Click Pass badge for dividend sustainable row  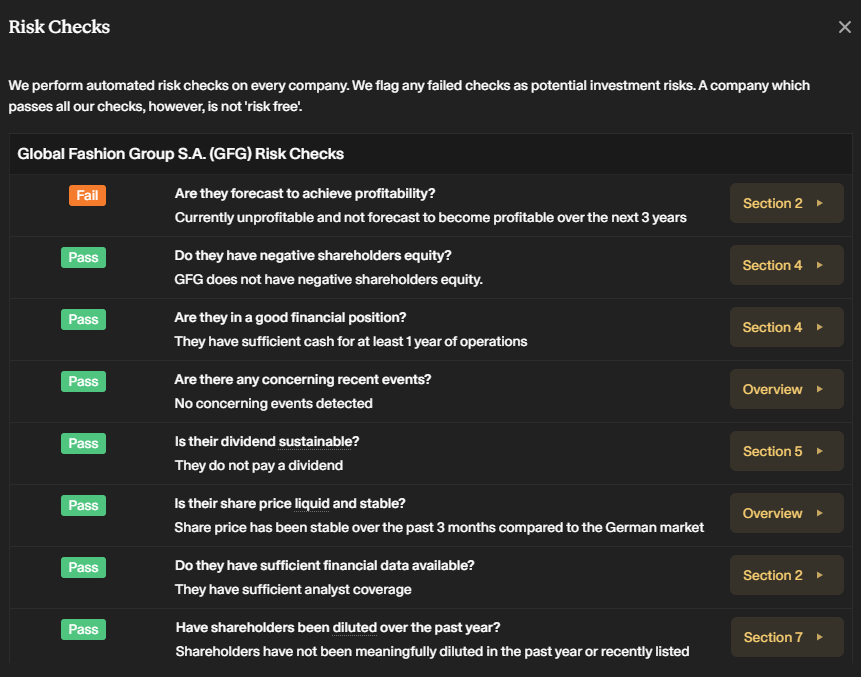coord(83,444)
